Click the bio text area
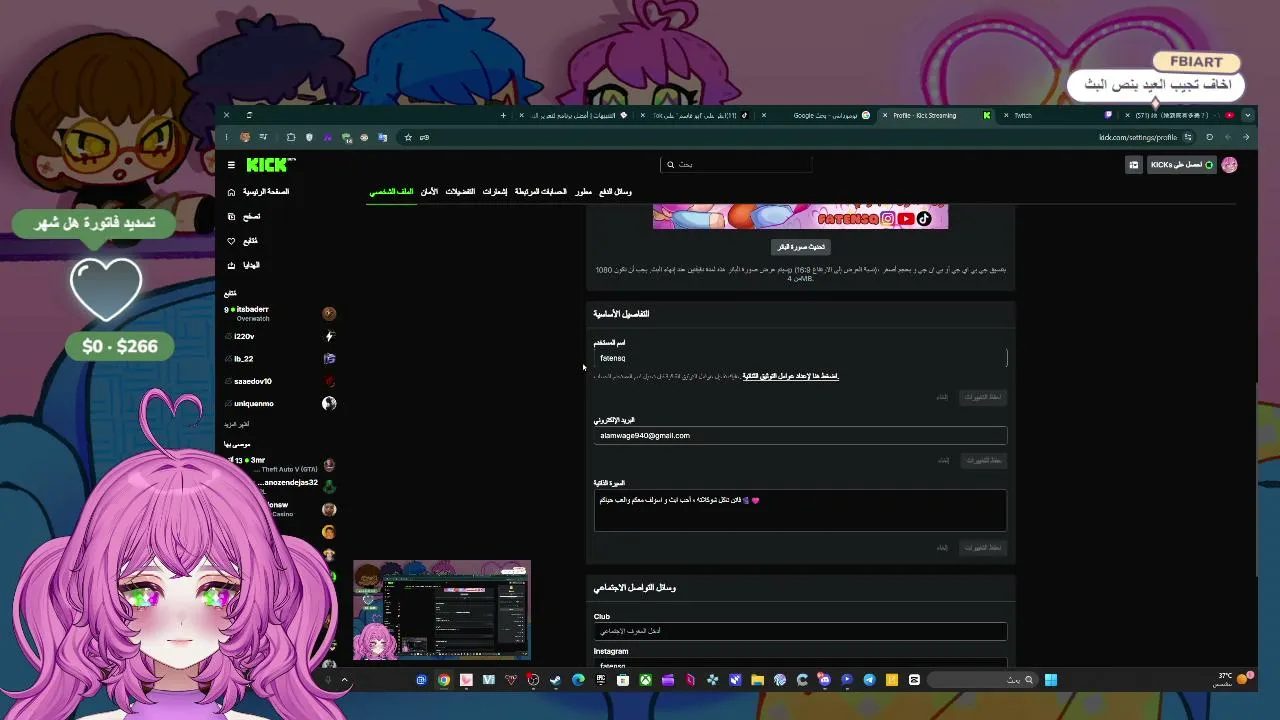Image resolution: width=1280 pixels, height=720 pixels. click(800, 510)
